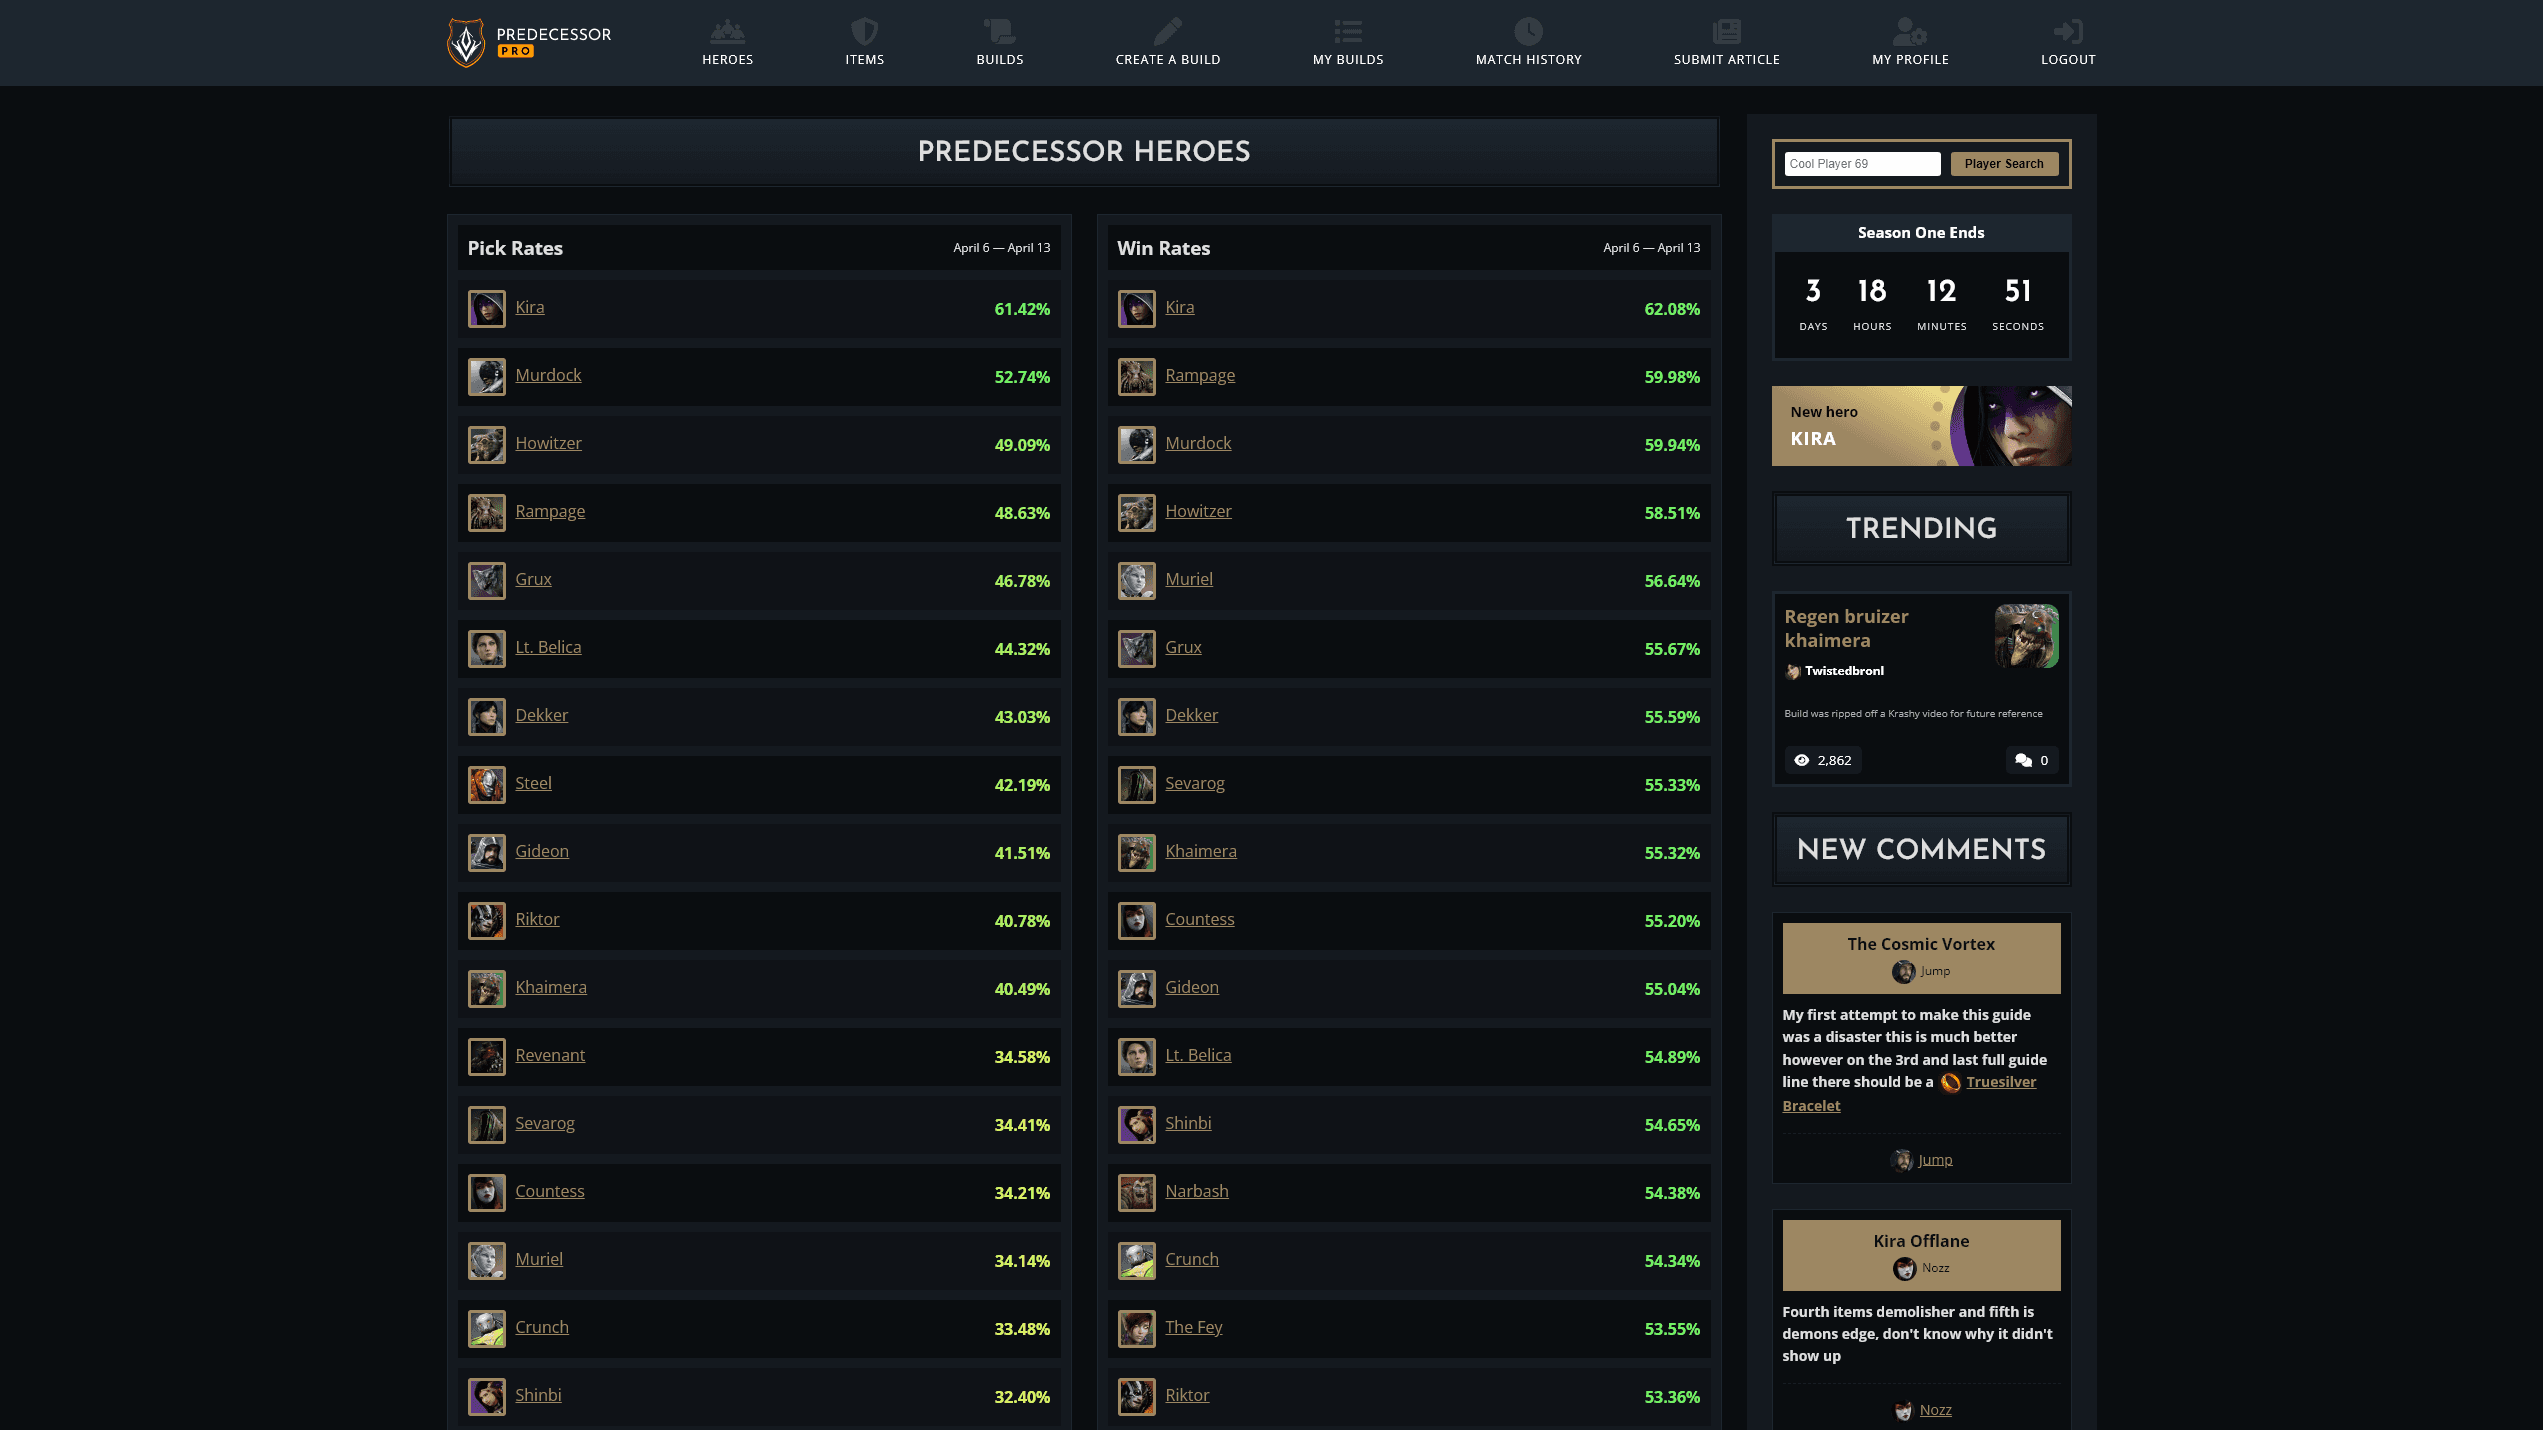Click Kira's portrait in Pick Rates

click(487, 309)
